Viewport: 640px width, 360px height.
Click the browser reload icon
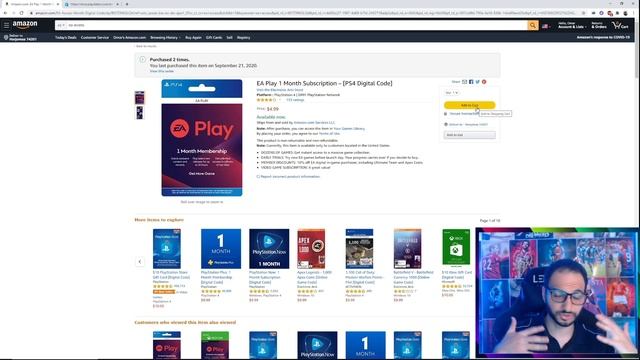click(21, 13)
